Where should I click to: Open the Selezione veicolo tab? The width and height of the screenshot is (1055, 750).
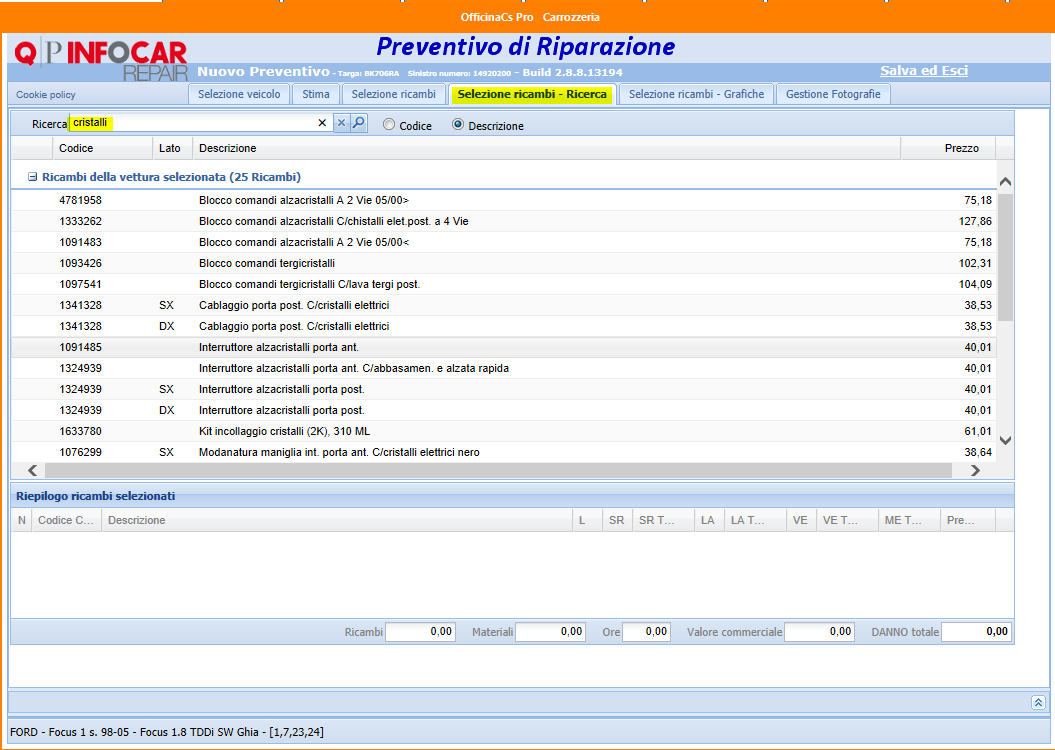click(x=239, y=94)
